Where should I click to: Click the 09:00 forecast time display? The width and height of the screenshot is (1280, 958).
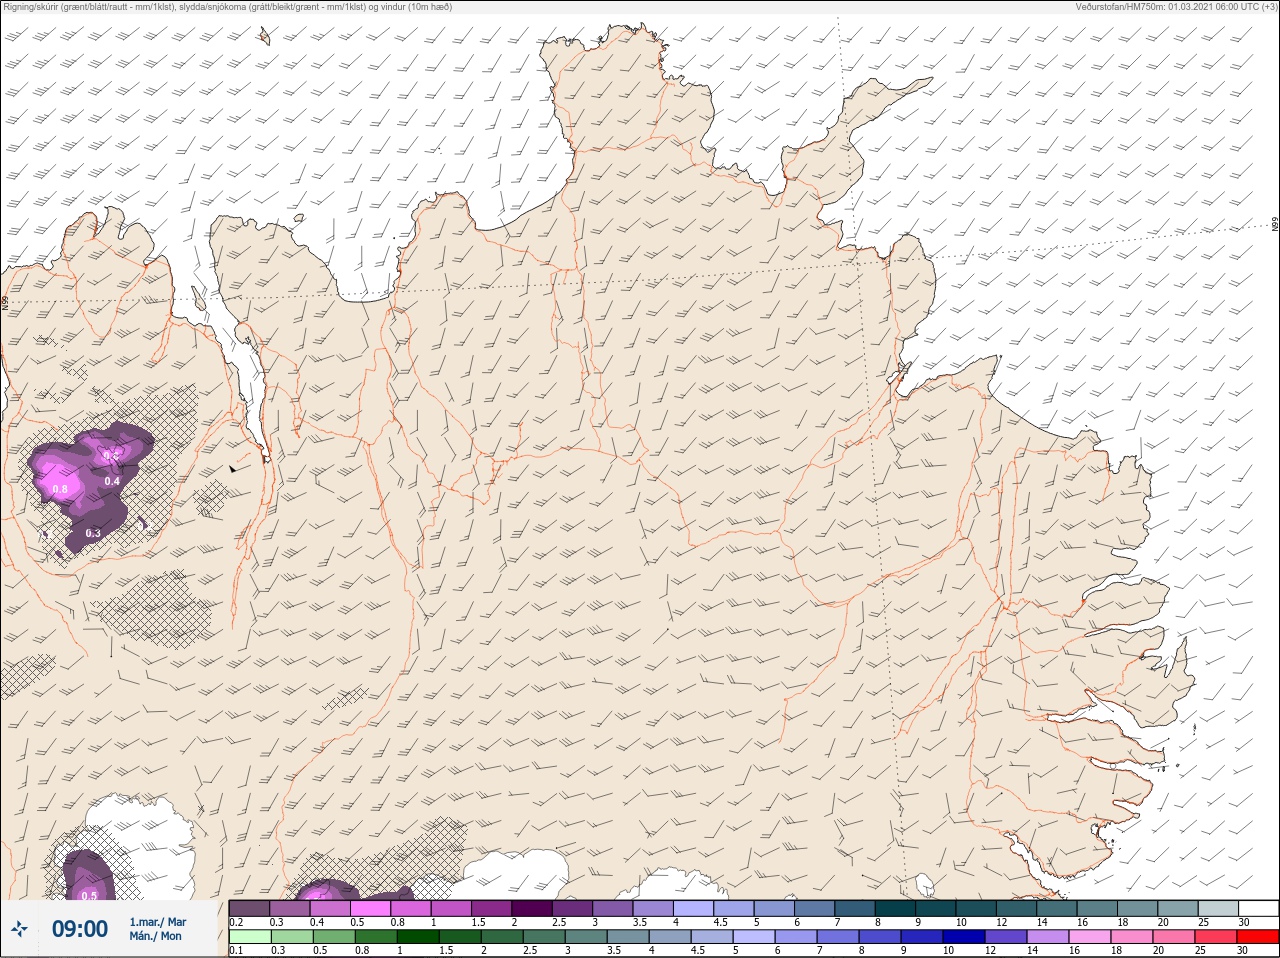[x=80, y=929]
